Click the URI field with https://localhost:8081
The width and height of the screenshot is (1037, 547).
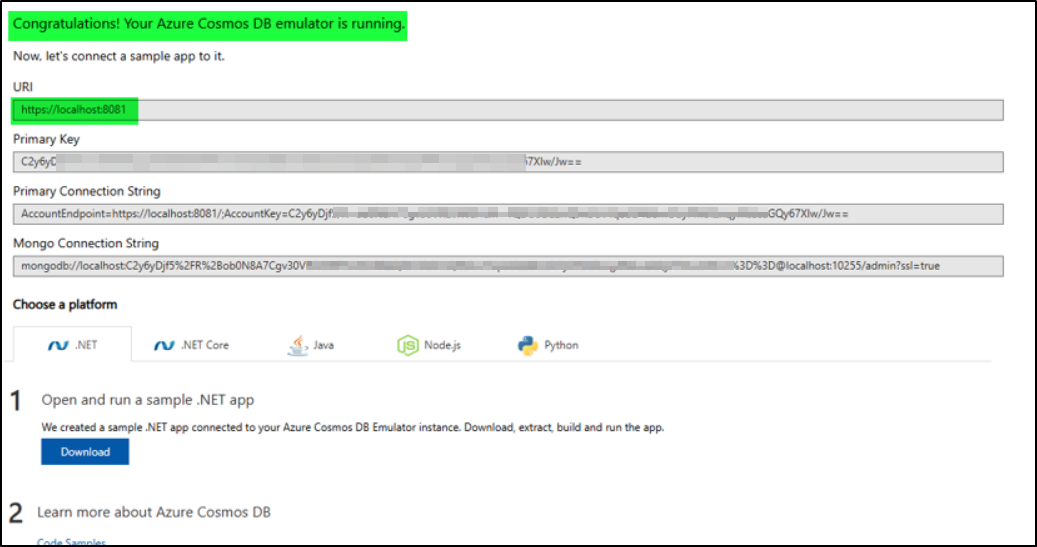[x=508, y=110]
